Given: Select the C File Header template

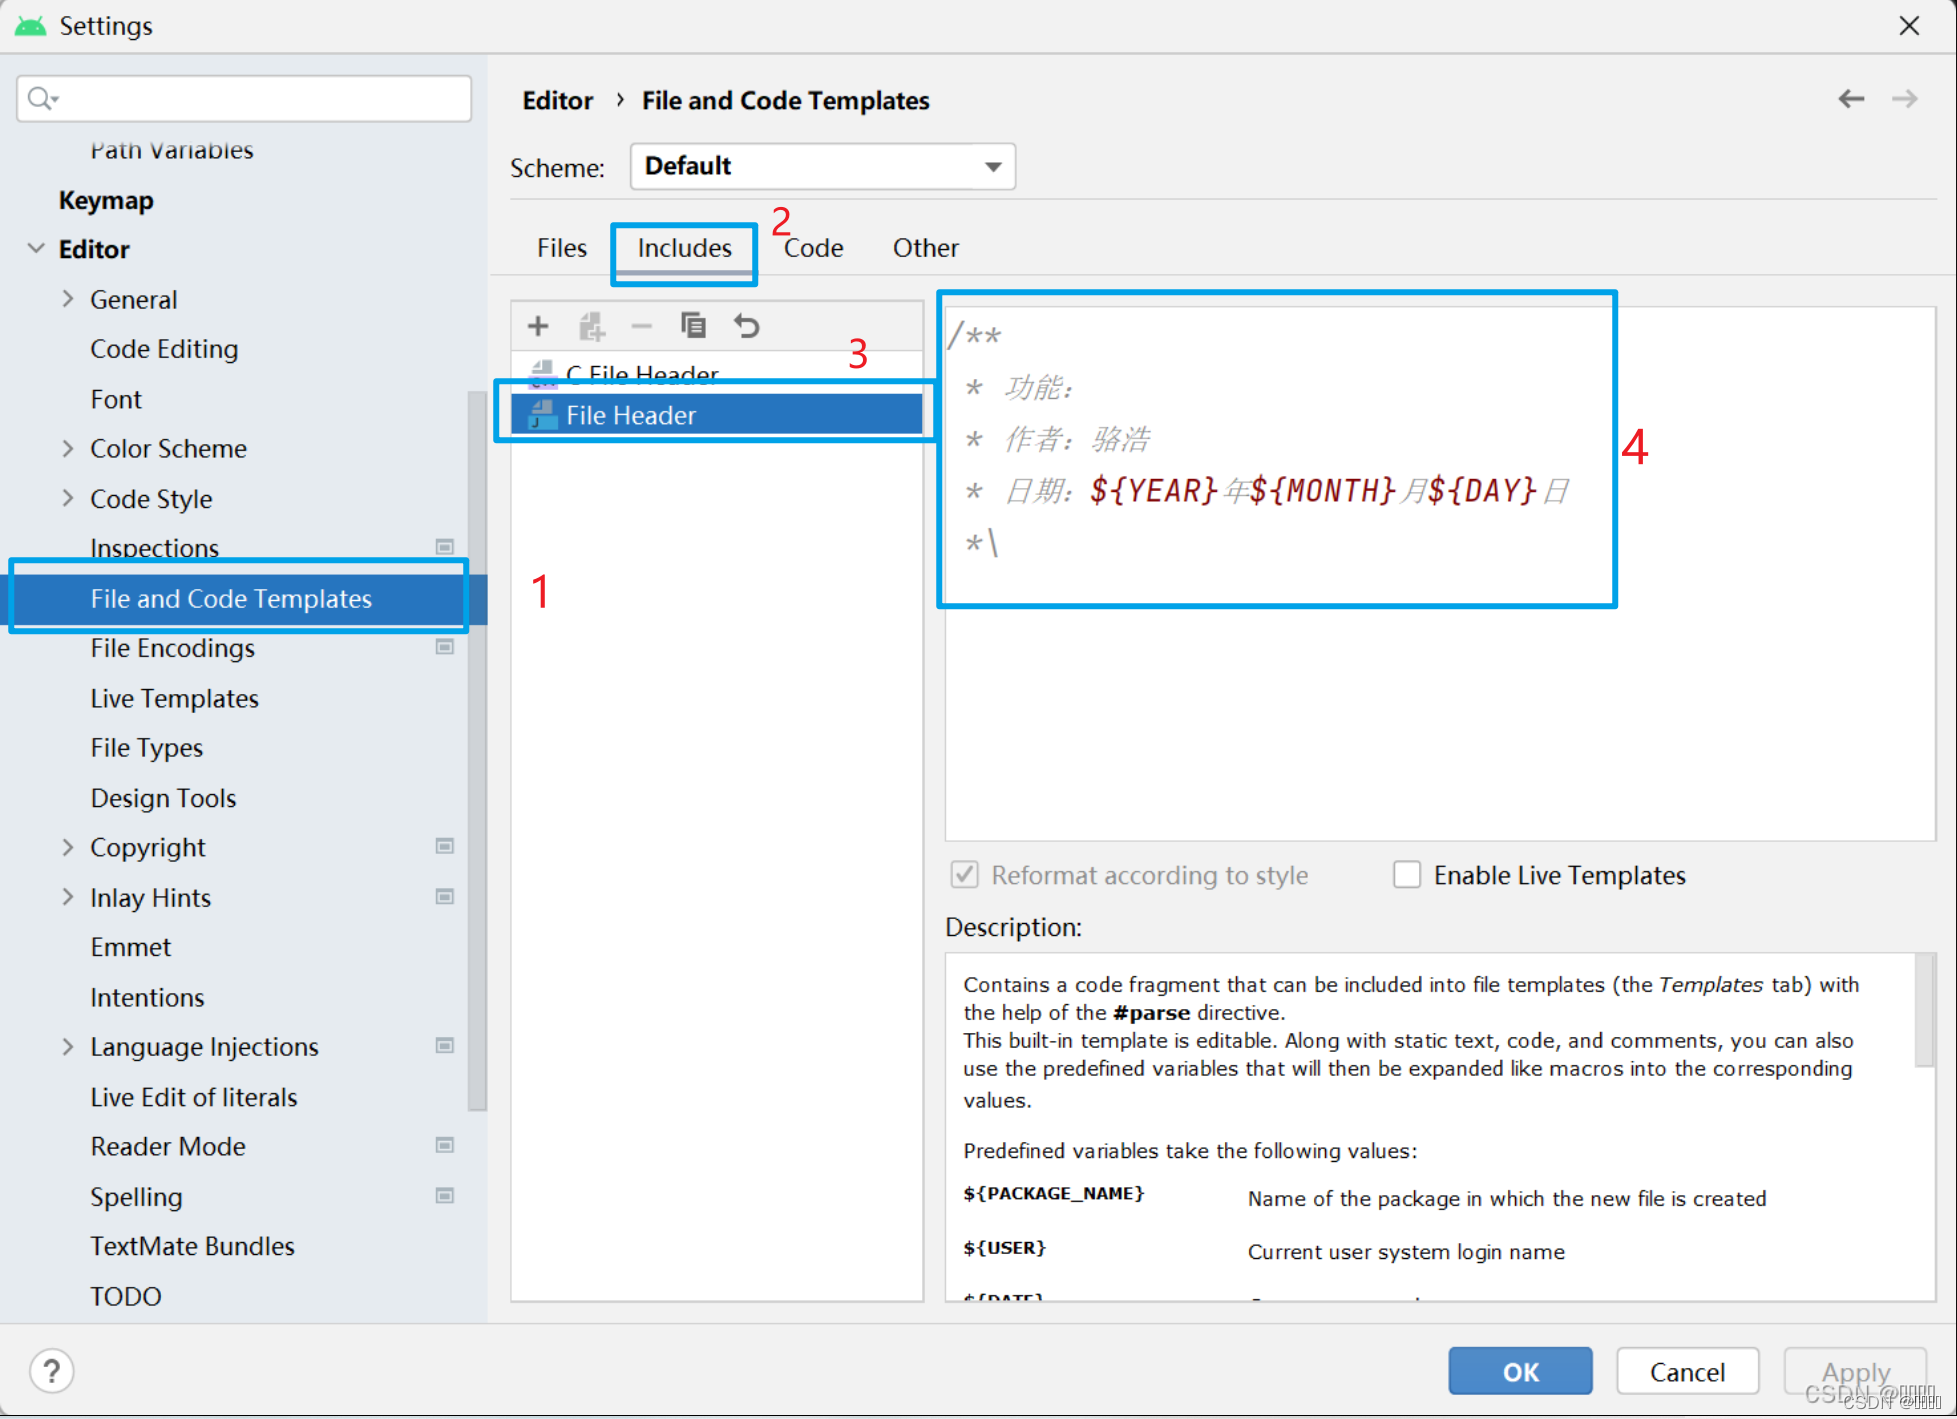Looking at the screenshot, I should 717,374.
